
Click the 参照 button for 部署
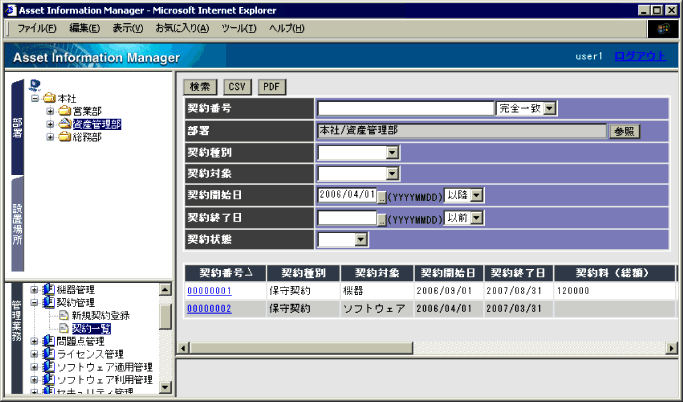pyautogui.click(x=625, y=132)
